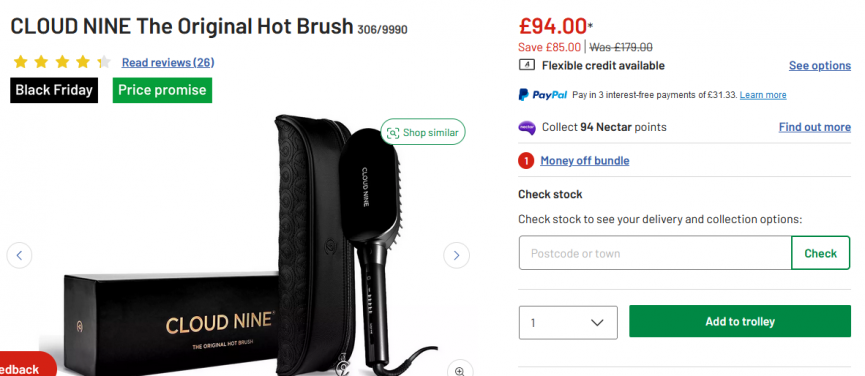Click the green Price promise badge
The width and height of the screenshot is (865, 376).
tap(162, 90)
